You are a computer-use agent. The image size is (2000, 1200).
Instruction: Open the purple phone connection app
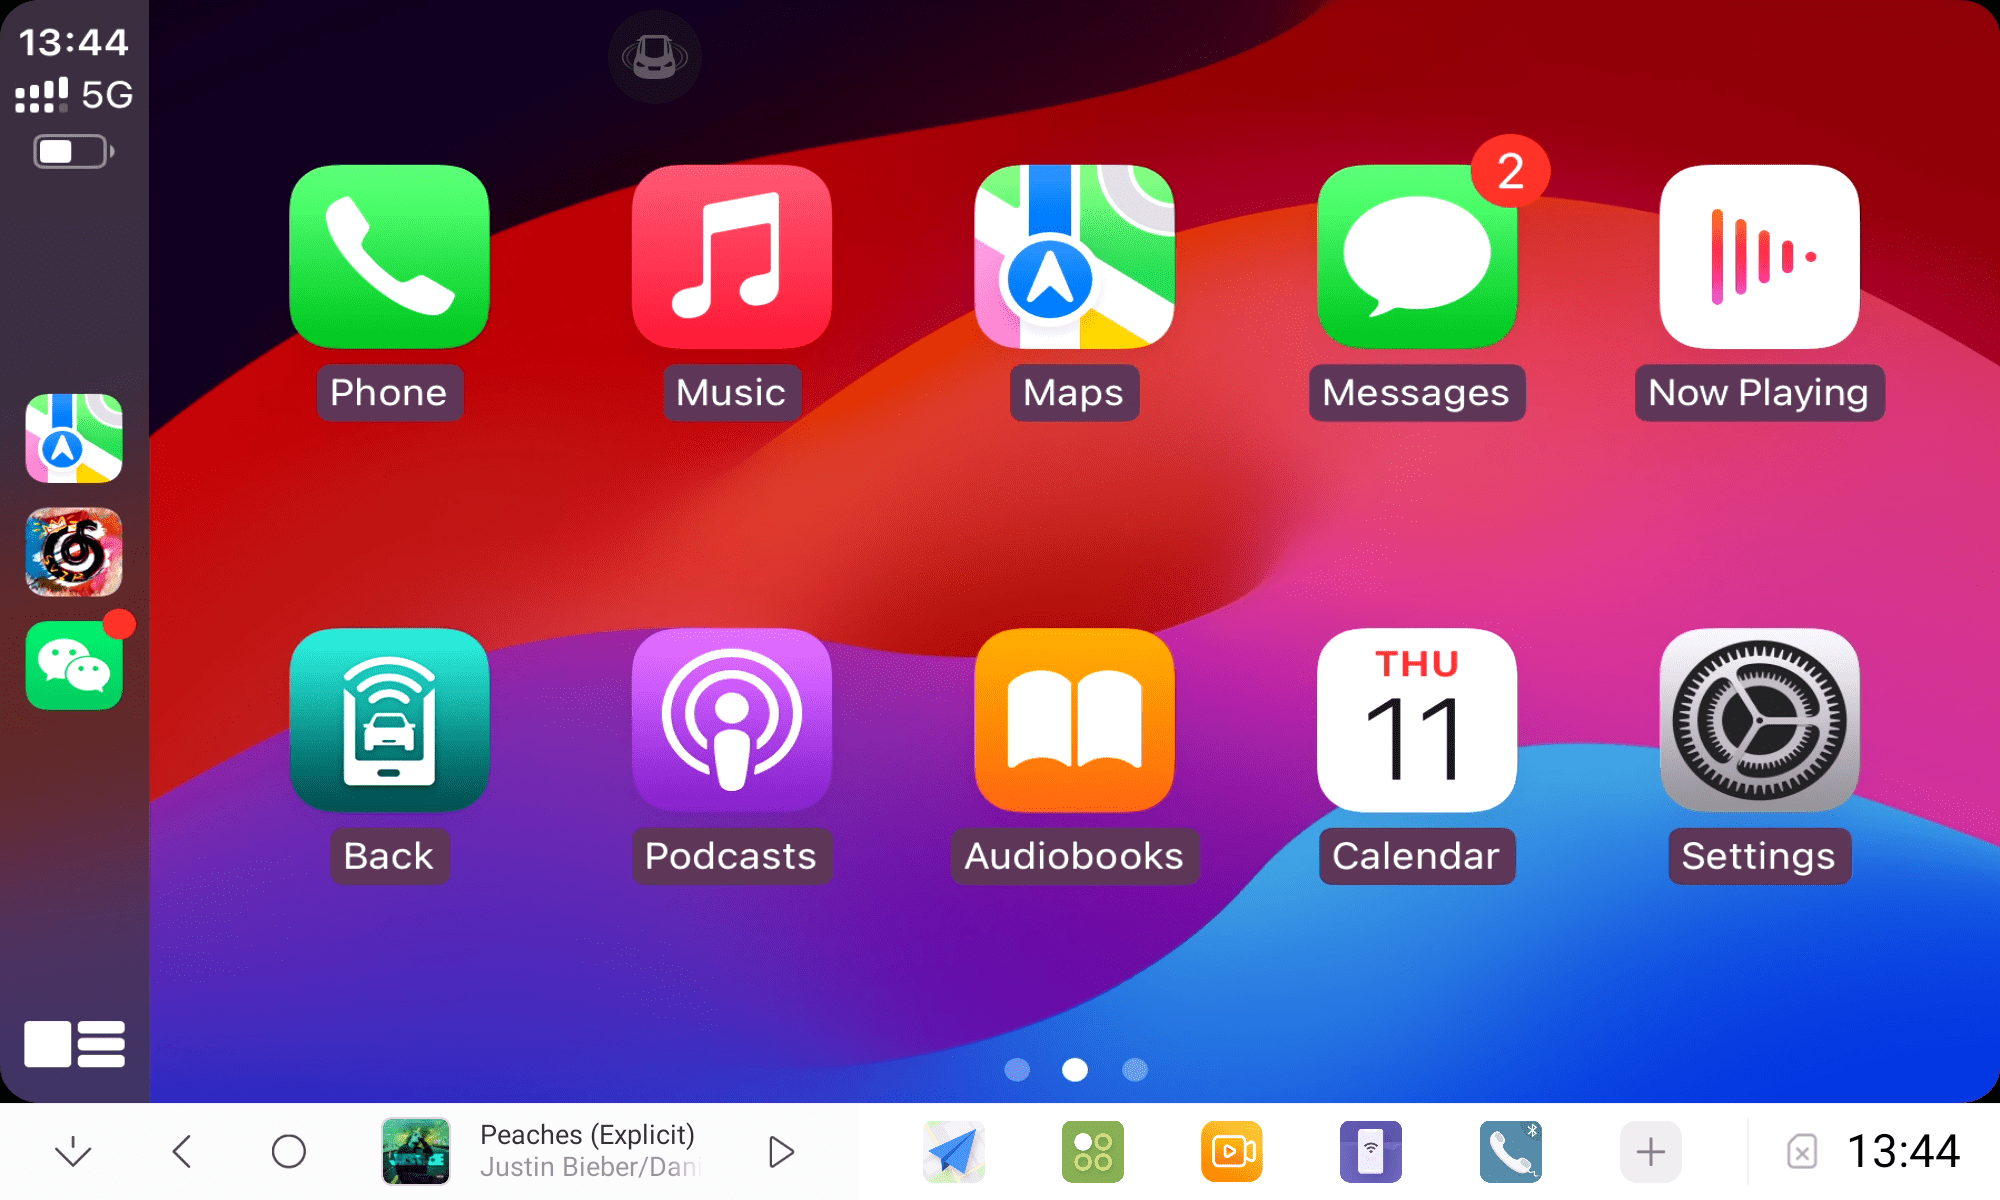pos(1371,1152)
